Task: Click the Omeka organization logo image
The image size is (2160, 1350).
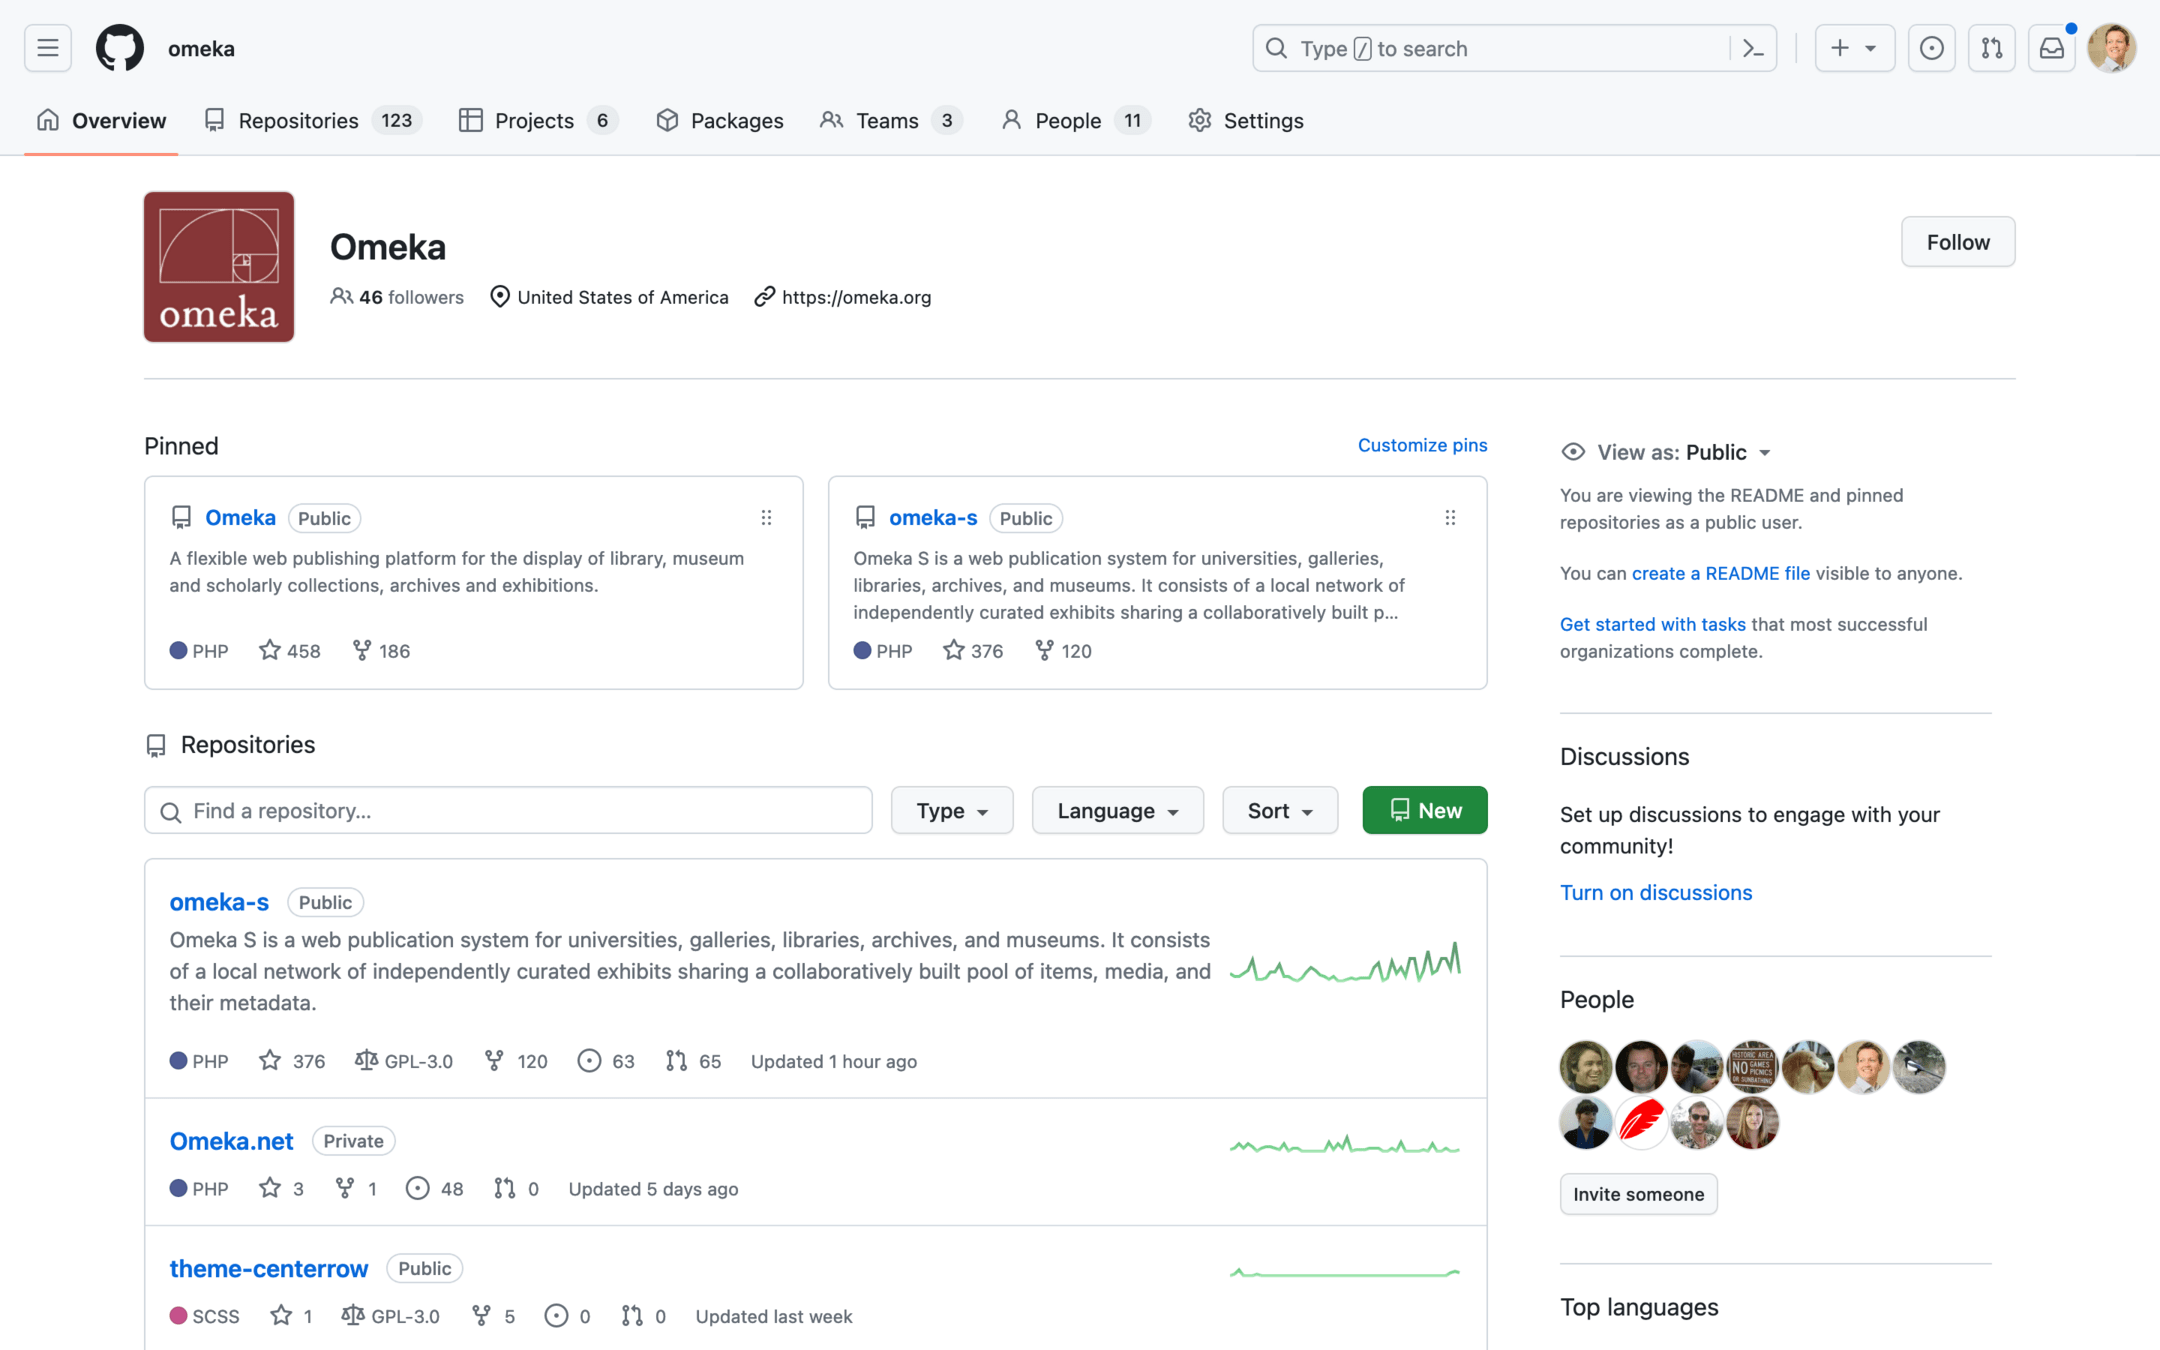Action: point(219,267)
